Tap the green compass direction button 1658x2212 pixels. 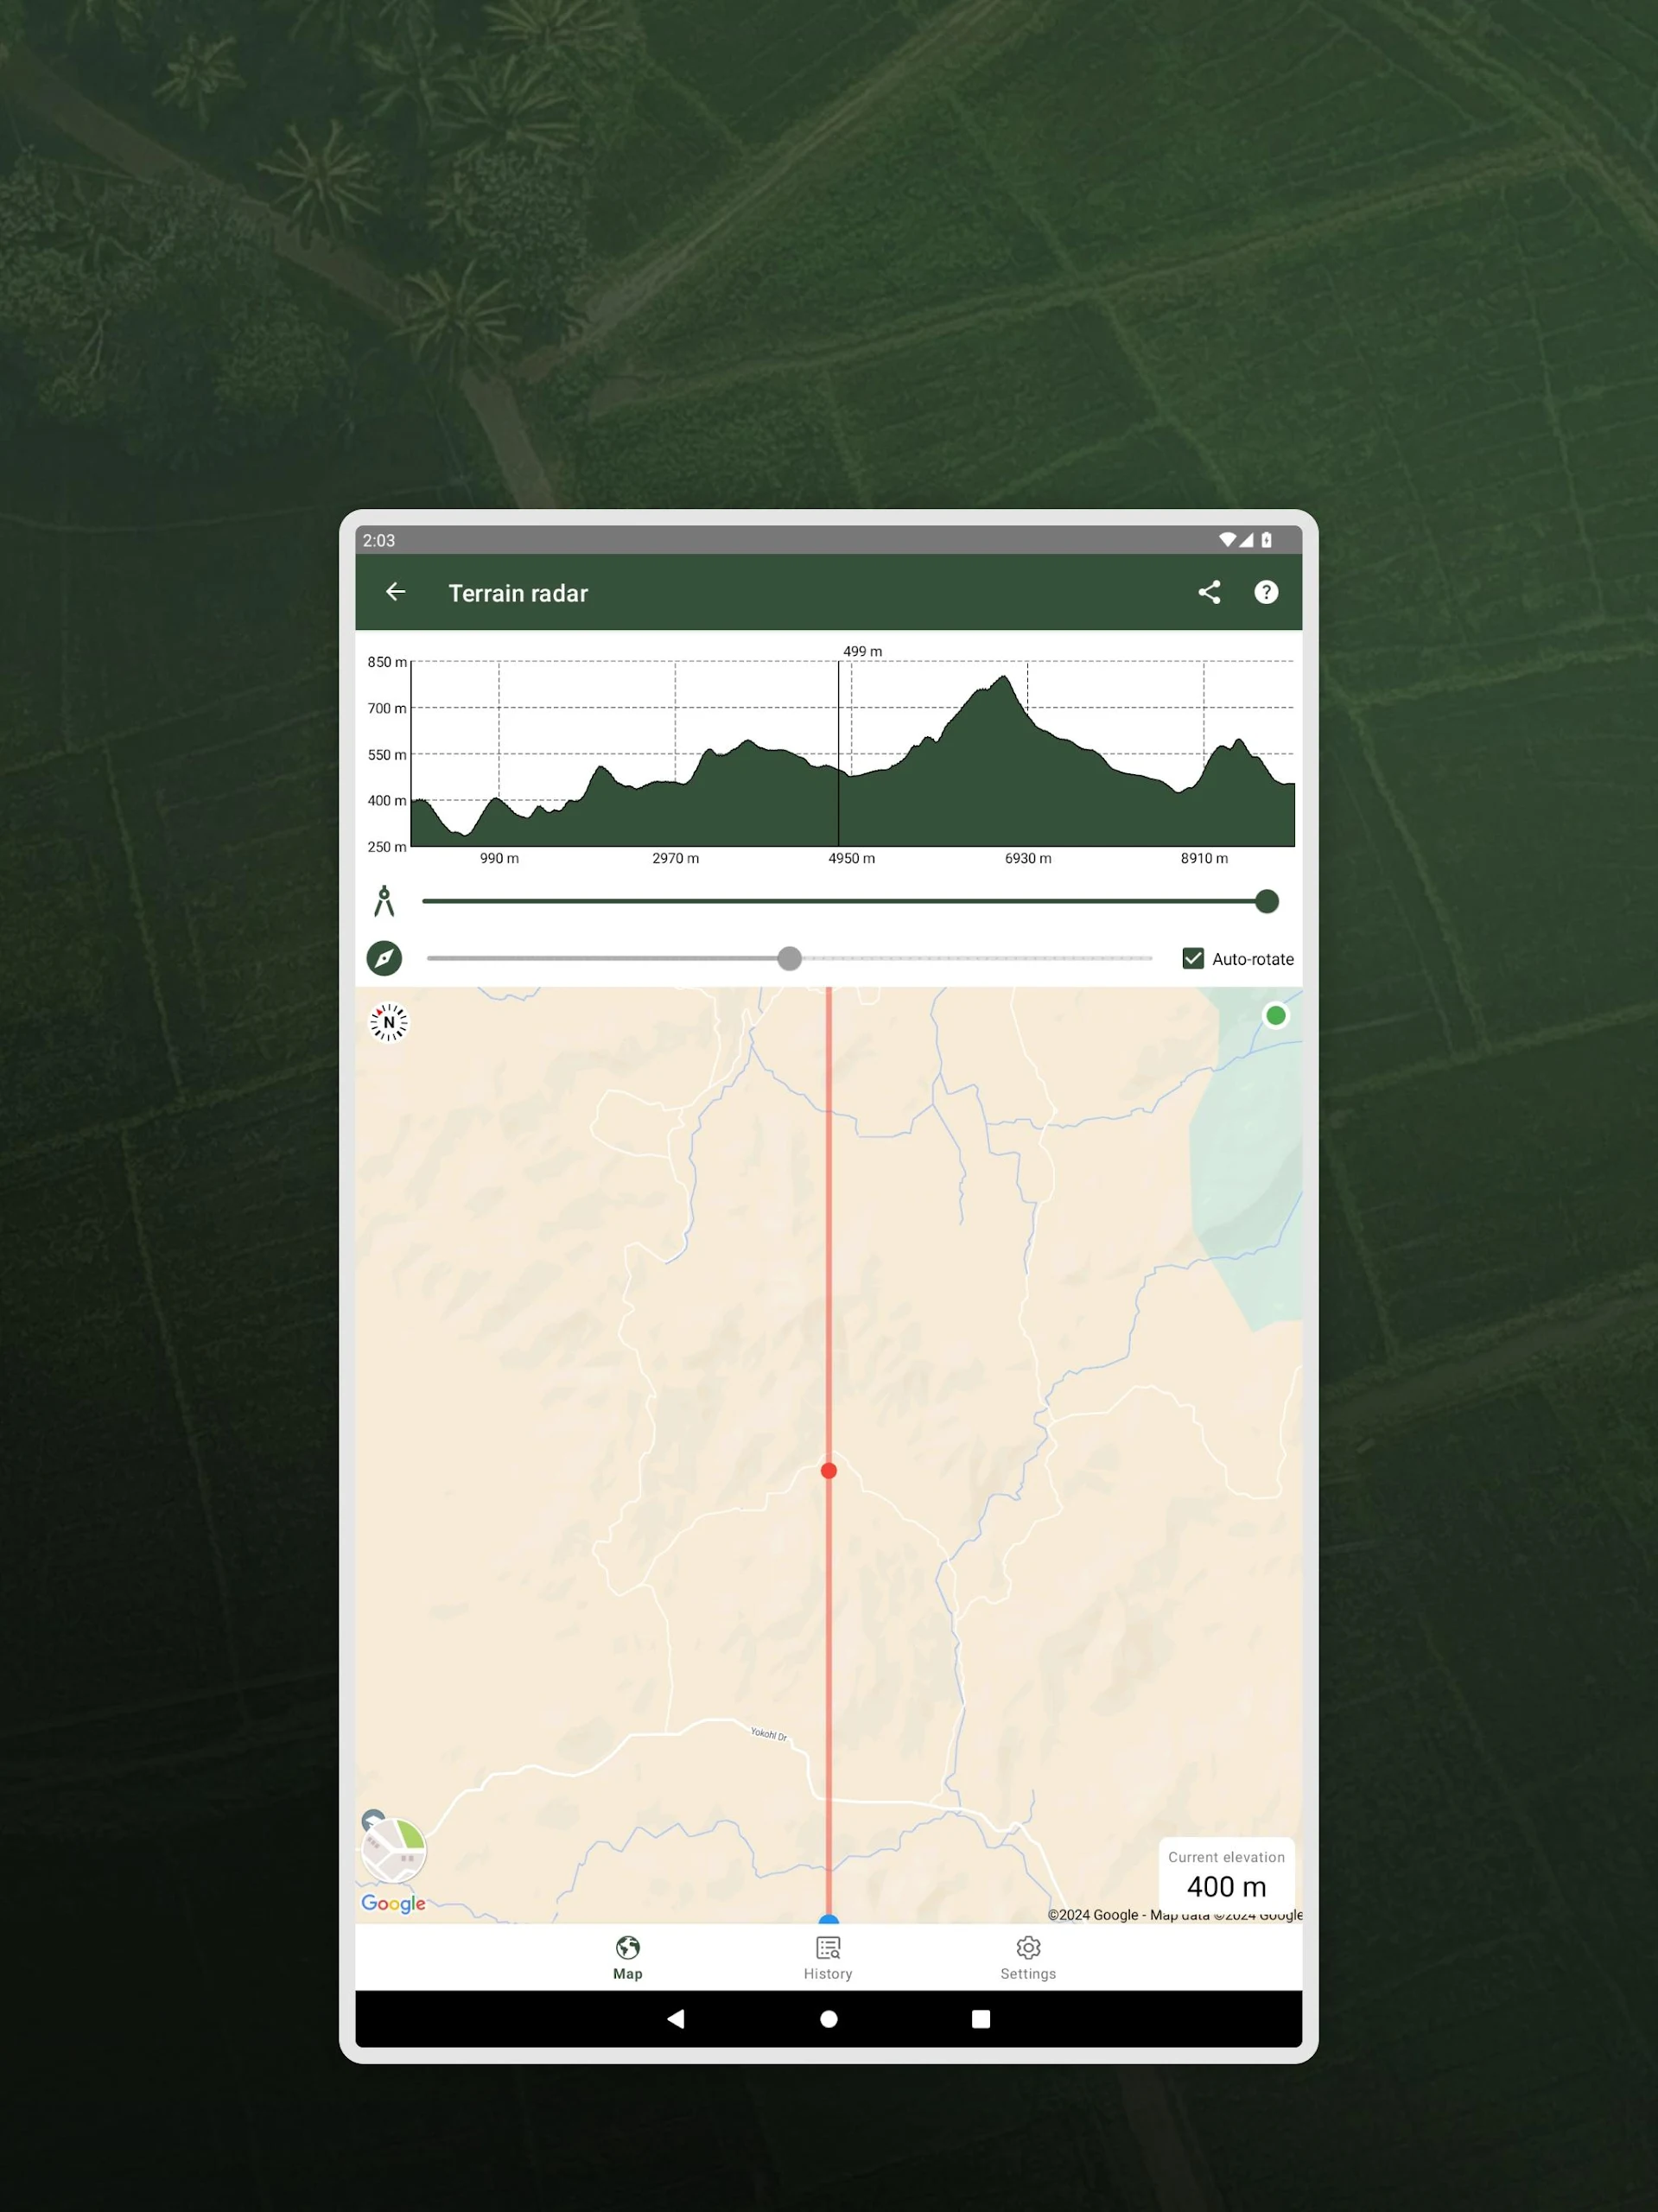[x=384, y=958]
